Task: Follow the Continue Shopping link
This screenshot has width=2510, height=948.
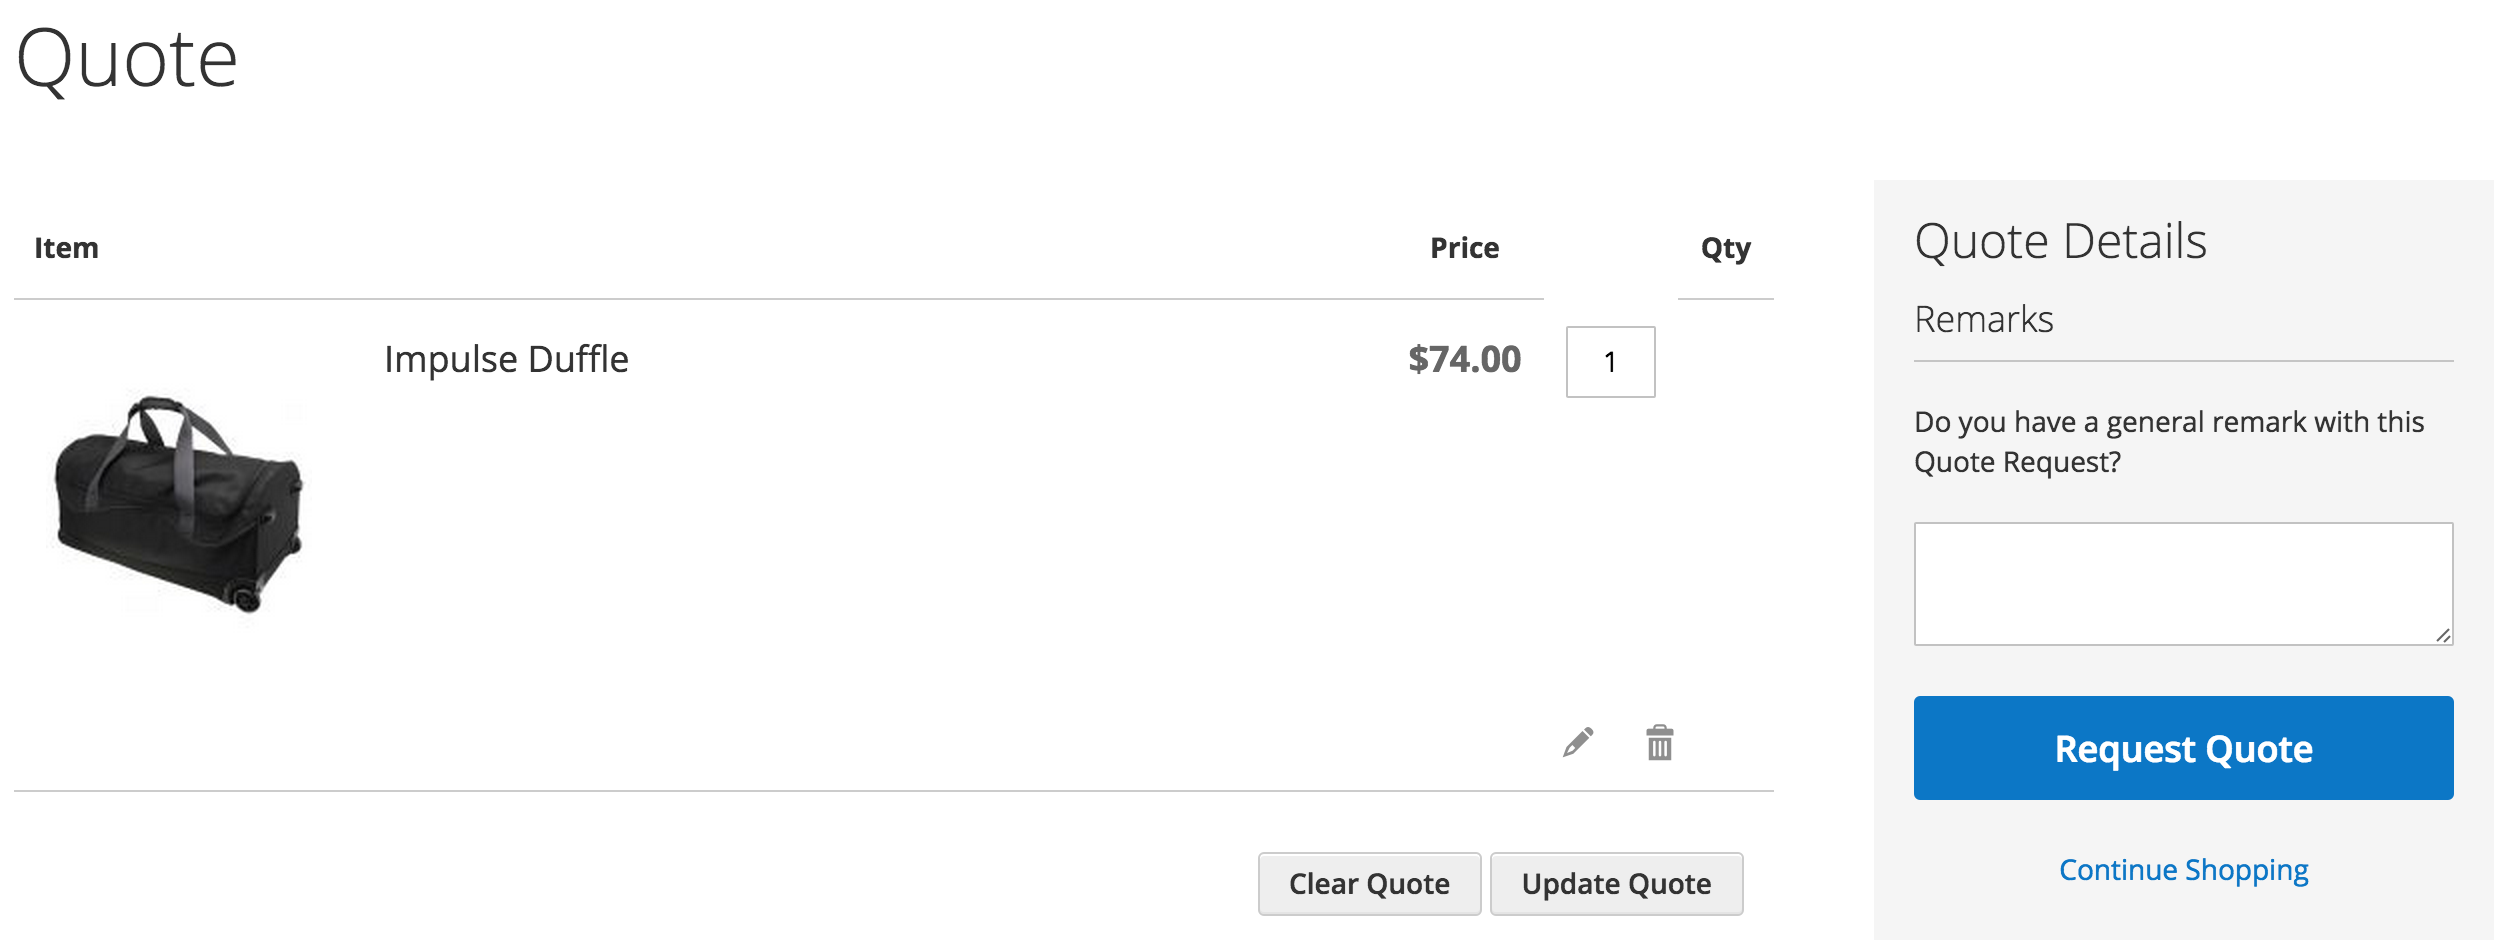Action: (x=2183, y=870)
